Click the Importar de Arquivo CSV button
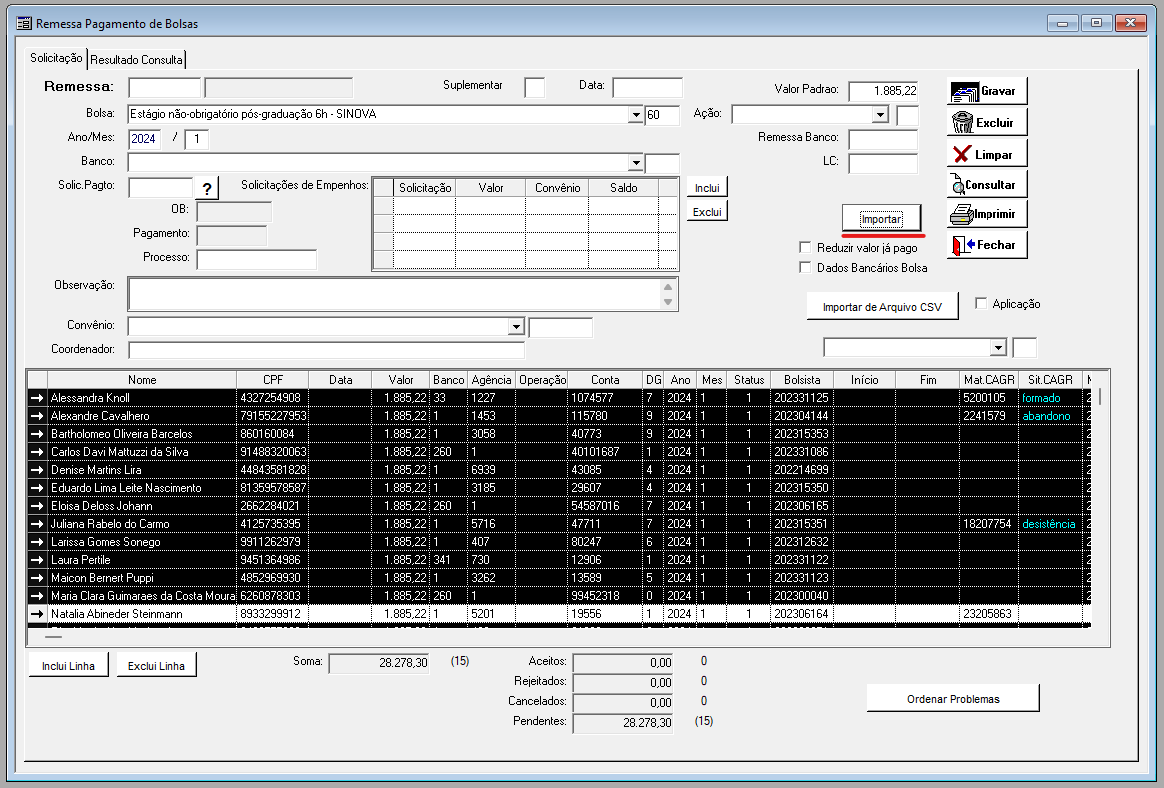Screen dimensions: 1164x788 point(882,307)
